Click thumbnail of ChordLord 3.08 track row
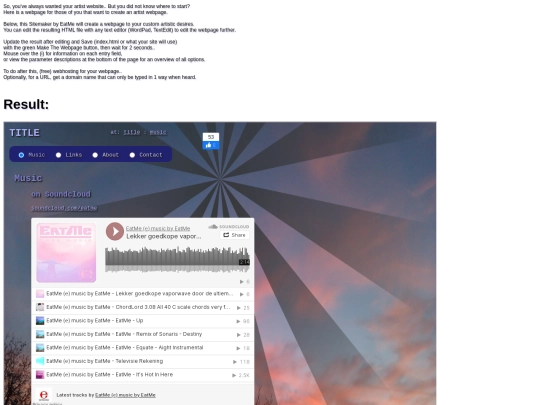540x405 pixels. tap(40, 307)
